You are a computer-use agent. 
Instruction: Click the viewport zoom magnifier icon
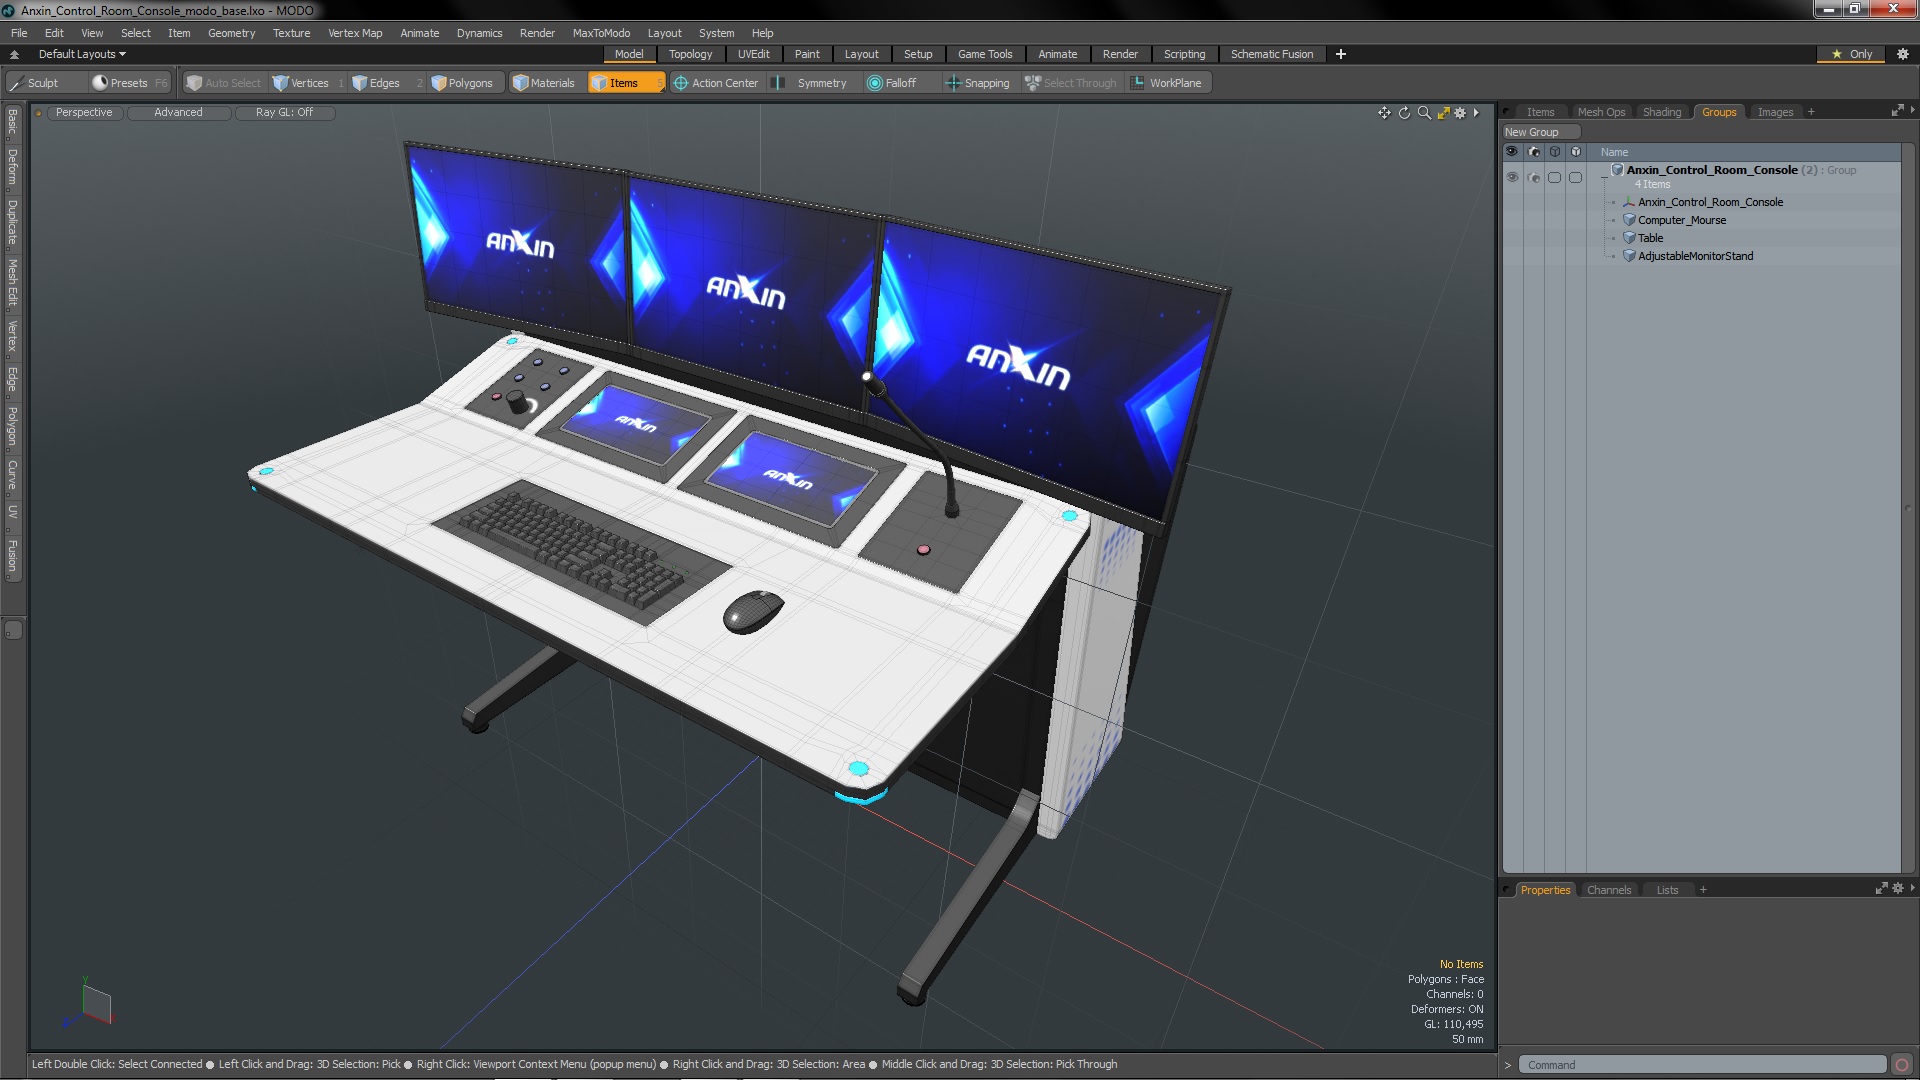1424,113
